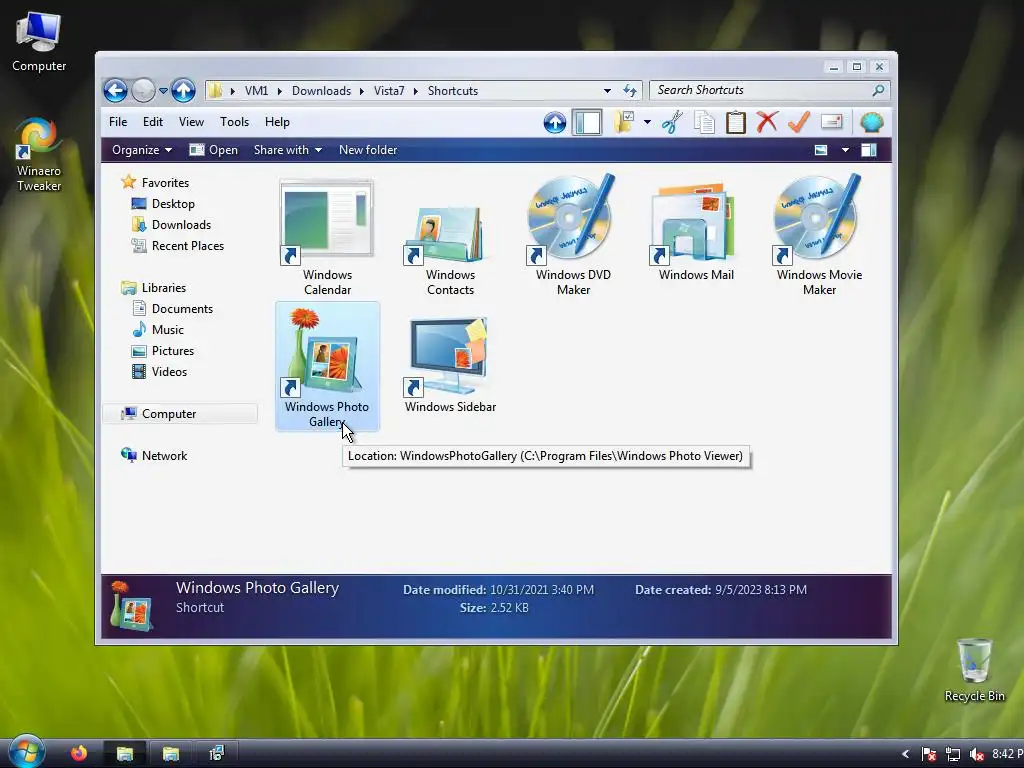Click the Back navigation arrow button
Screen dimensions: 1024x768
click(116, 90)
